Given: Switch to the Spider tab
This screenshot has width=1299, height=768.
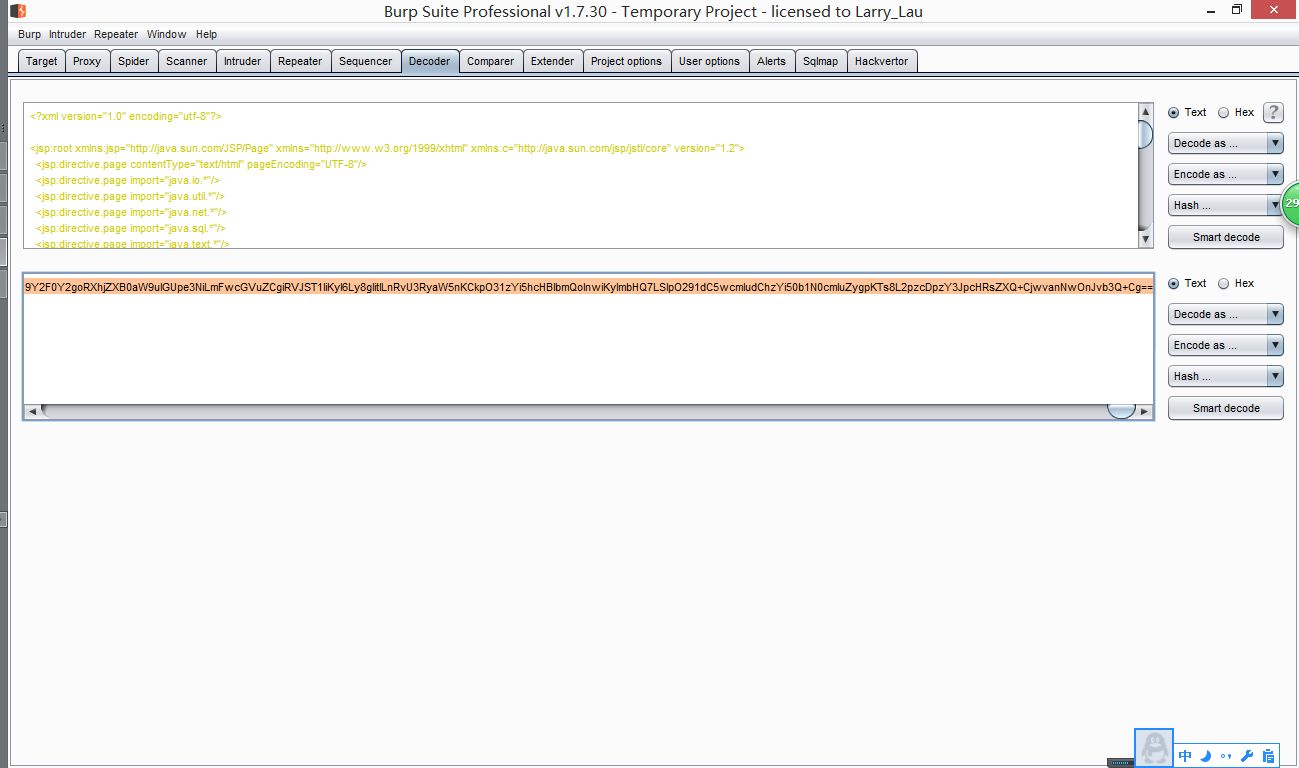Looking at the screenshot, I should [134, 61].
